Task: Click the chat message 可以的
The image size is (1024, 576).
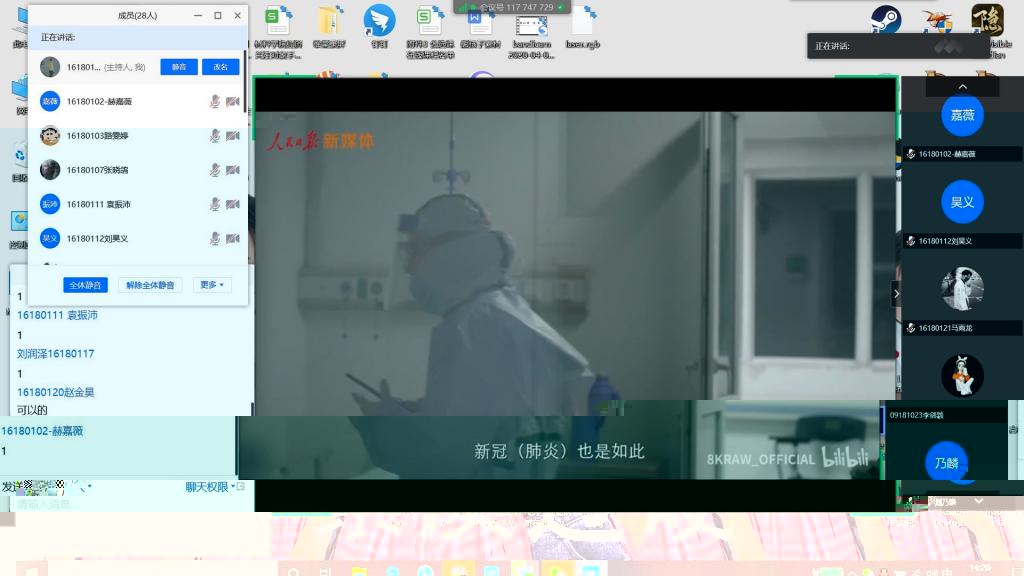Action: tap(32, 410)
